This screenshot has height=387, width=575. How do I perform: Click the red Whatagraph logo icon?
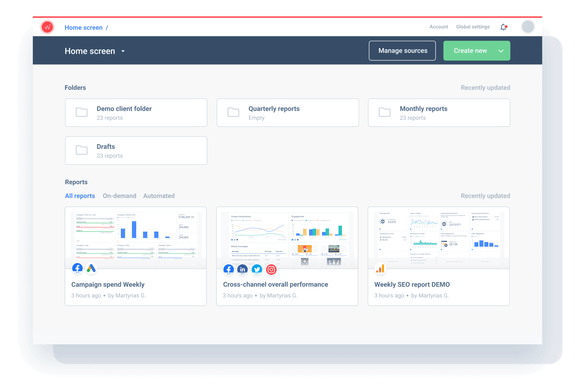pyautogui.click(x=47, y=27)
